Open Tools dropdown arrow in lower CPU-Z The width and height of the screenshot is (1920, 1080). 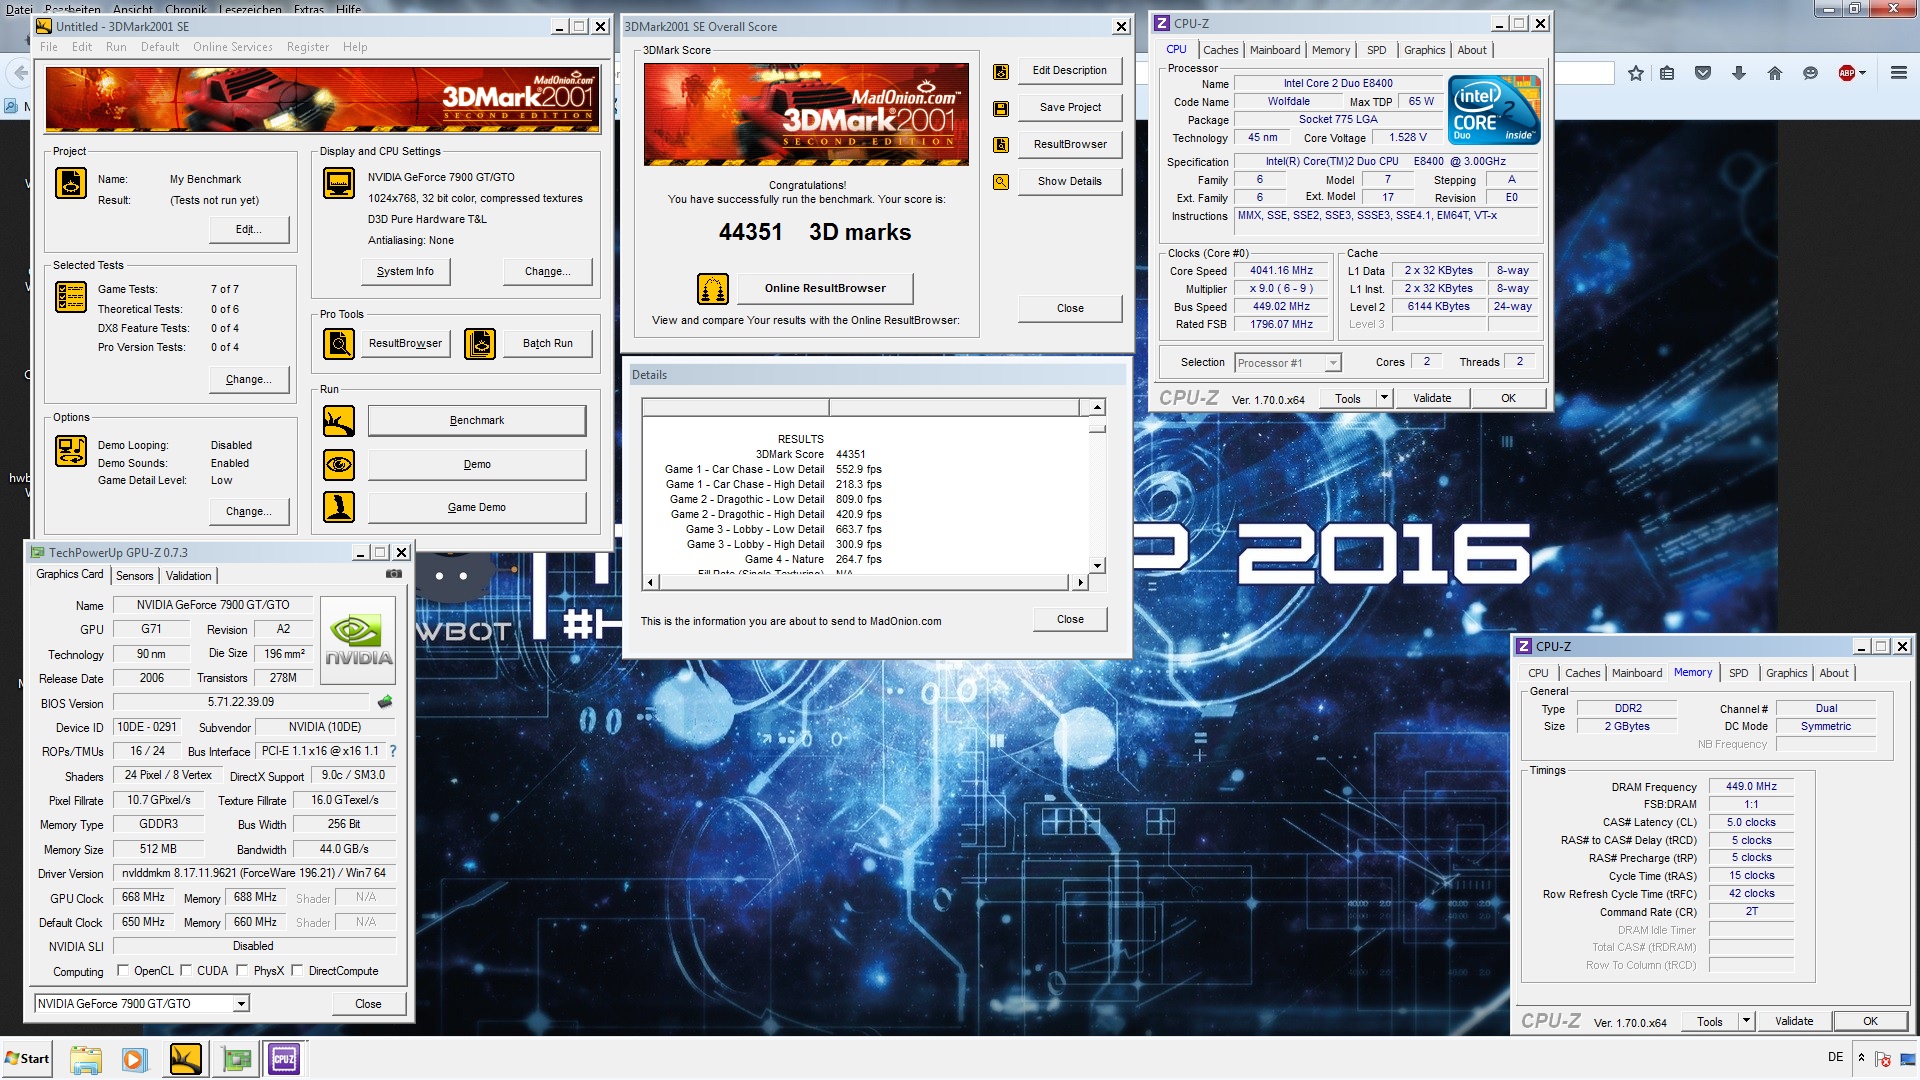tap(1746, 1021)
